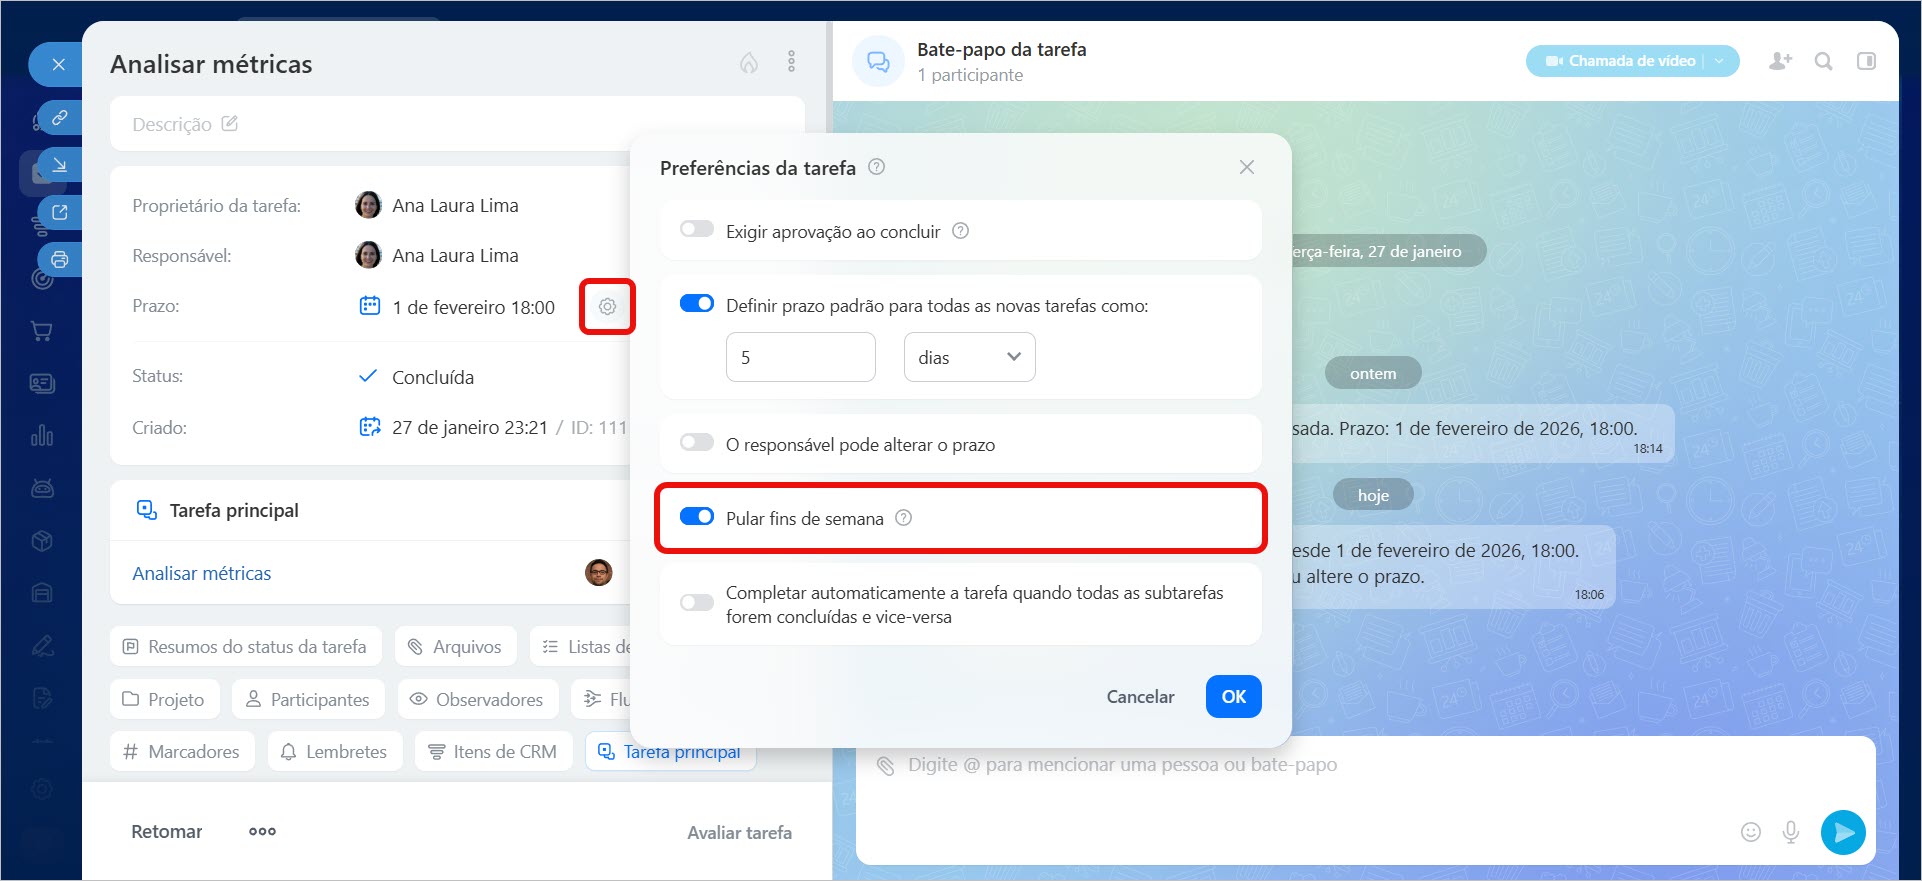The image size is (1922, 881).
Task: Click OK to save task preferences
Action: pos(1233,697)
